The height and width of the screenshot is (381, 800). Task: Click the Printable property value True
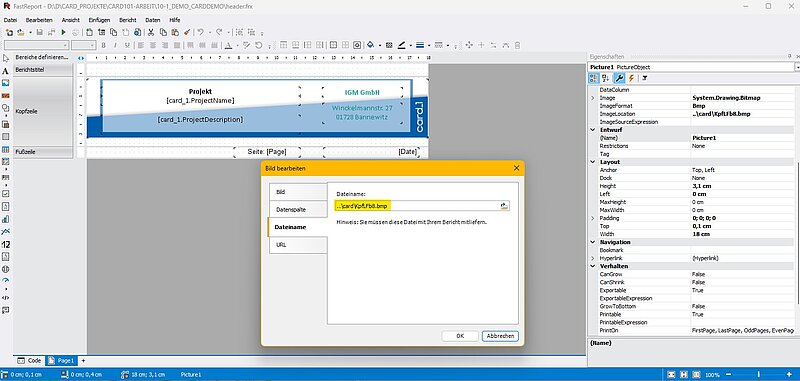(742, 315)
